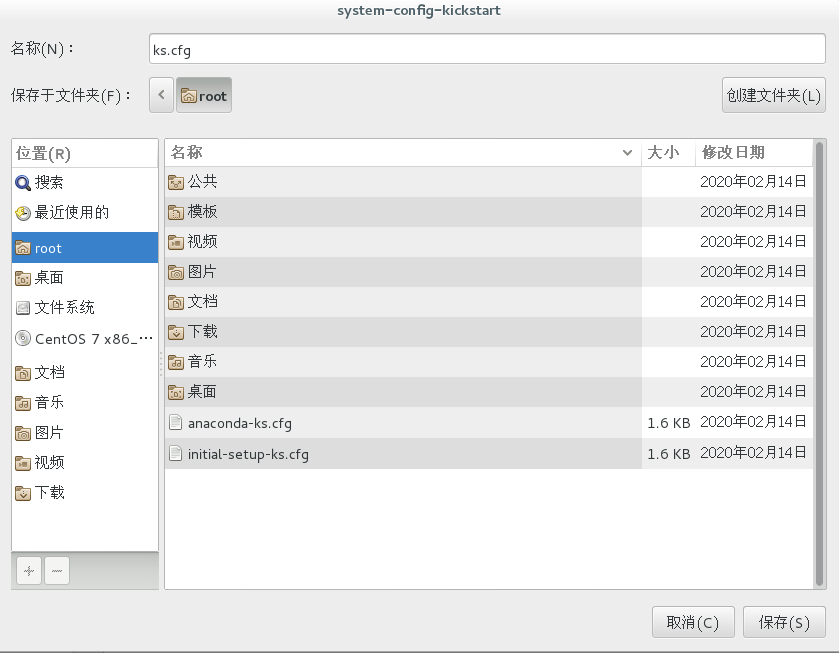Click the 公共 folder icon in file list
The height and width of the screenshot is (653, 839).
(x=176, y=183)
